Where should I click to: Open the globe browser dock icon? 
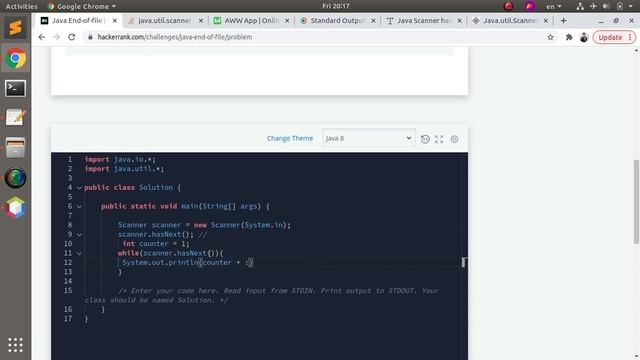(15, 178)
